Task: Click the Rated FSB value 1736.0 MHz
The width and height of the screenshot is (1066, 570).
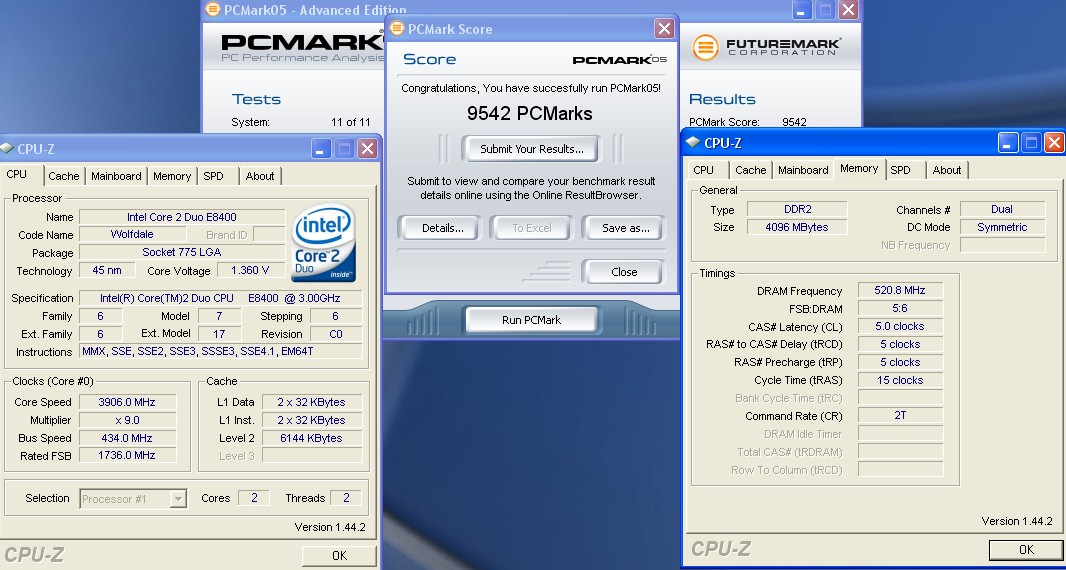Action: pos(127,455)
